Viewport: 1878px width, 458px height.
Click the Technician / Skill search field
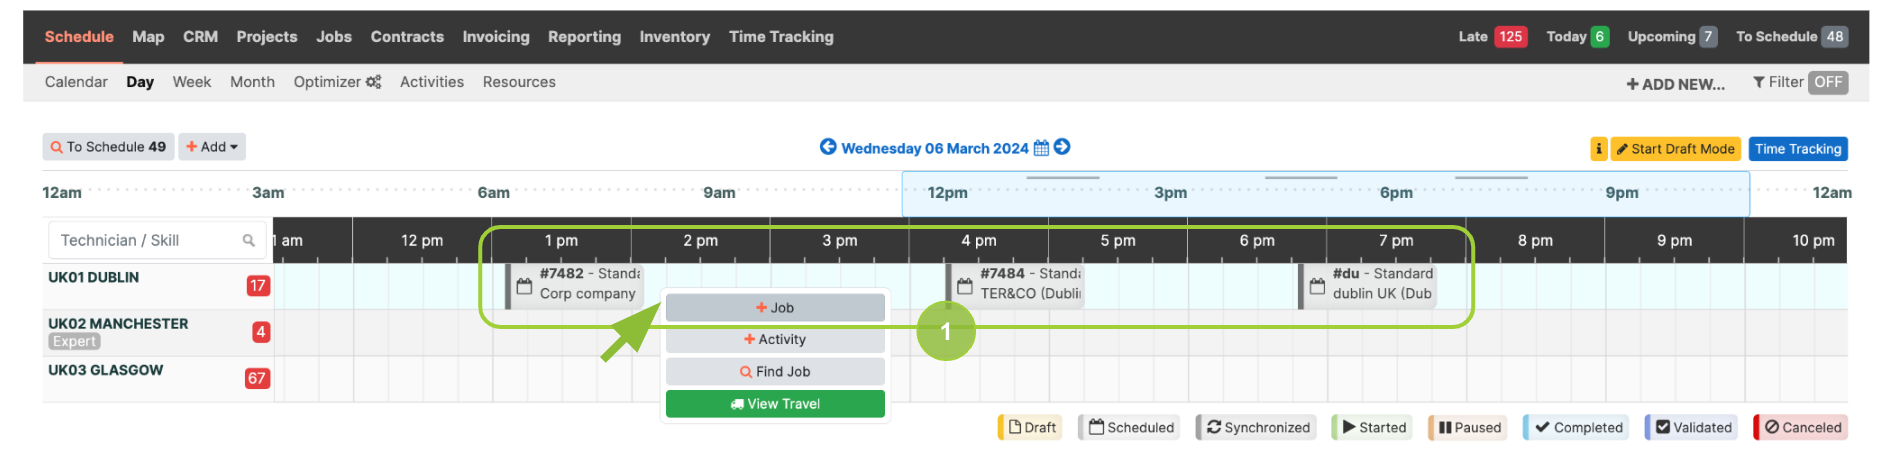coord(157,240)
